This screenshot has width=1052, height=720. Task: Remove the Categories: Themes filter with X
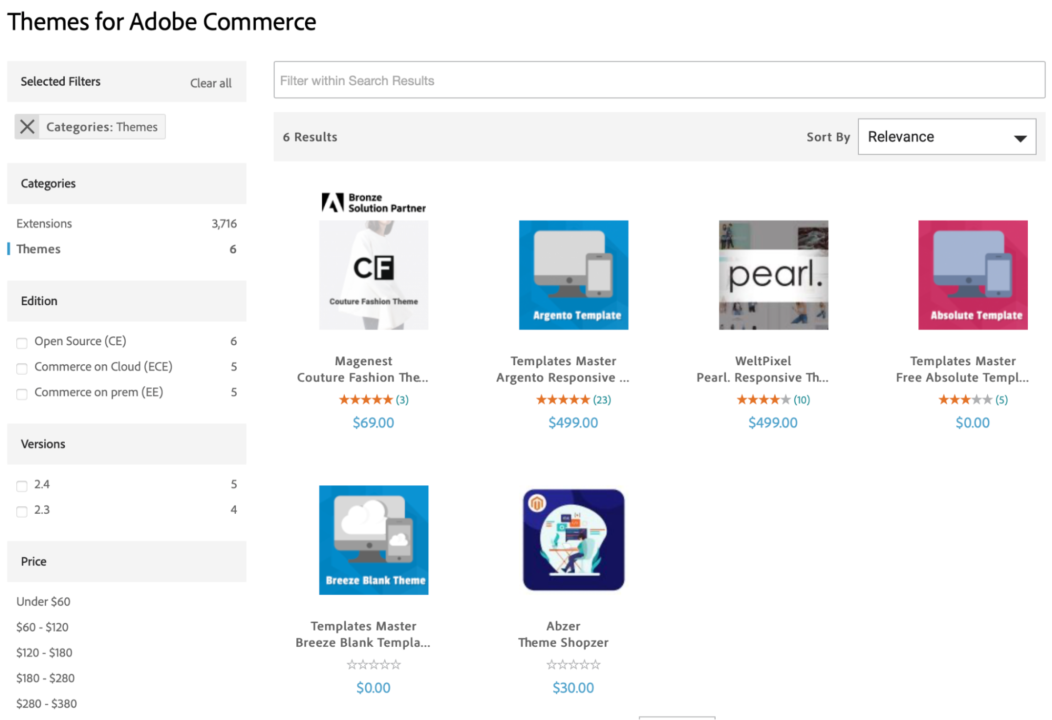[x=27, y=126]
